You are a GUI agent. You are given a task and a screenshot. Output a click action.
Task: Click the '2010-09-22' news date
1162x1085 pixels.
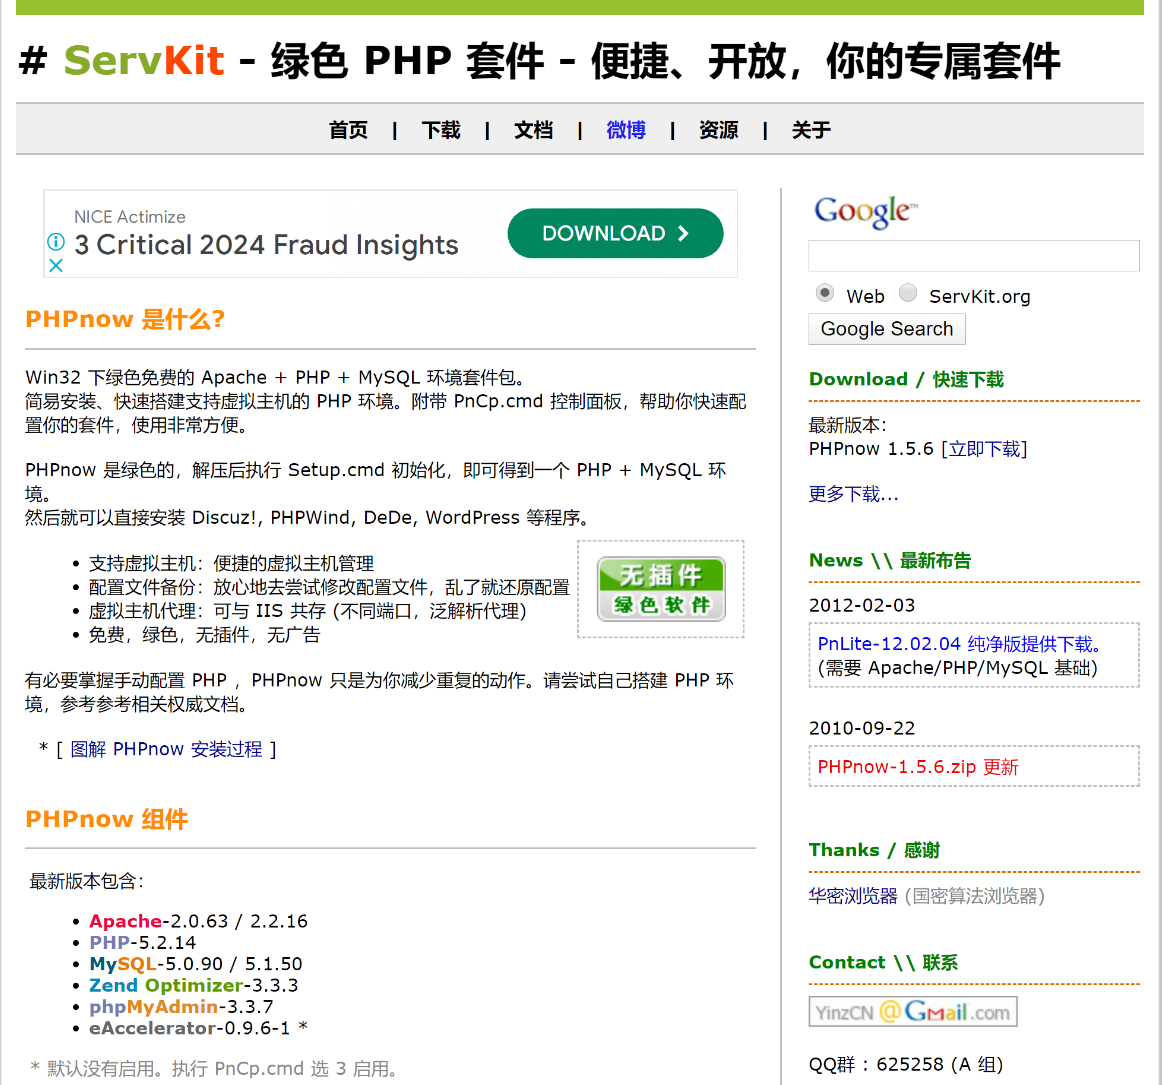pos(862,729)
